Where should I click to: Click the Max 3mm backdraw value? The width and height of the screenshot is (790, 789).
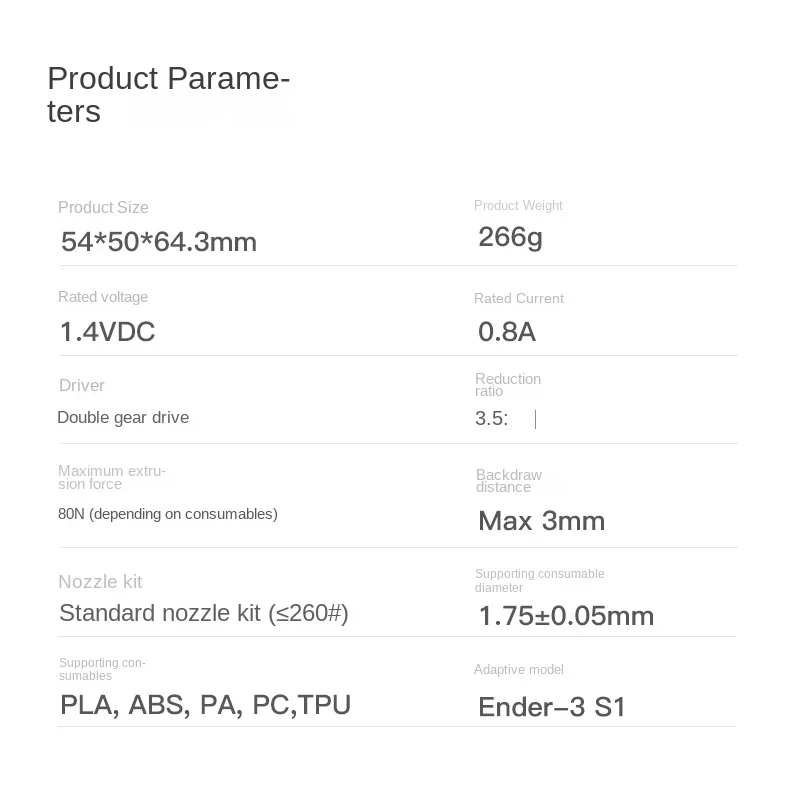coord(542,520)
